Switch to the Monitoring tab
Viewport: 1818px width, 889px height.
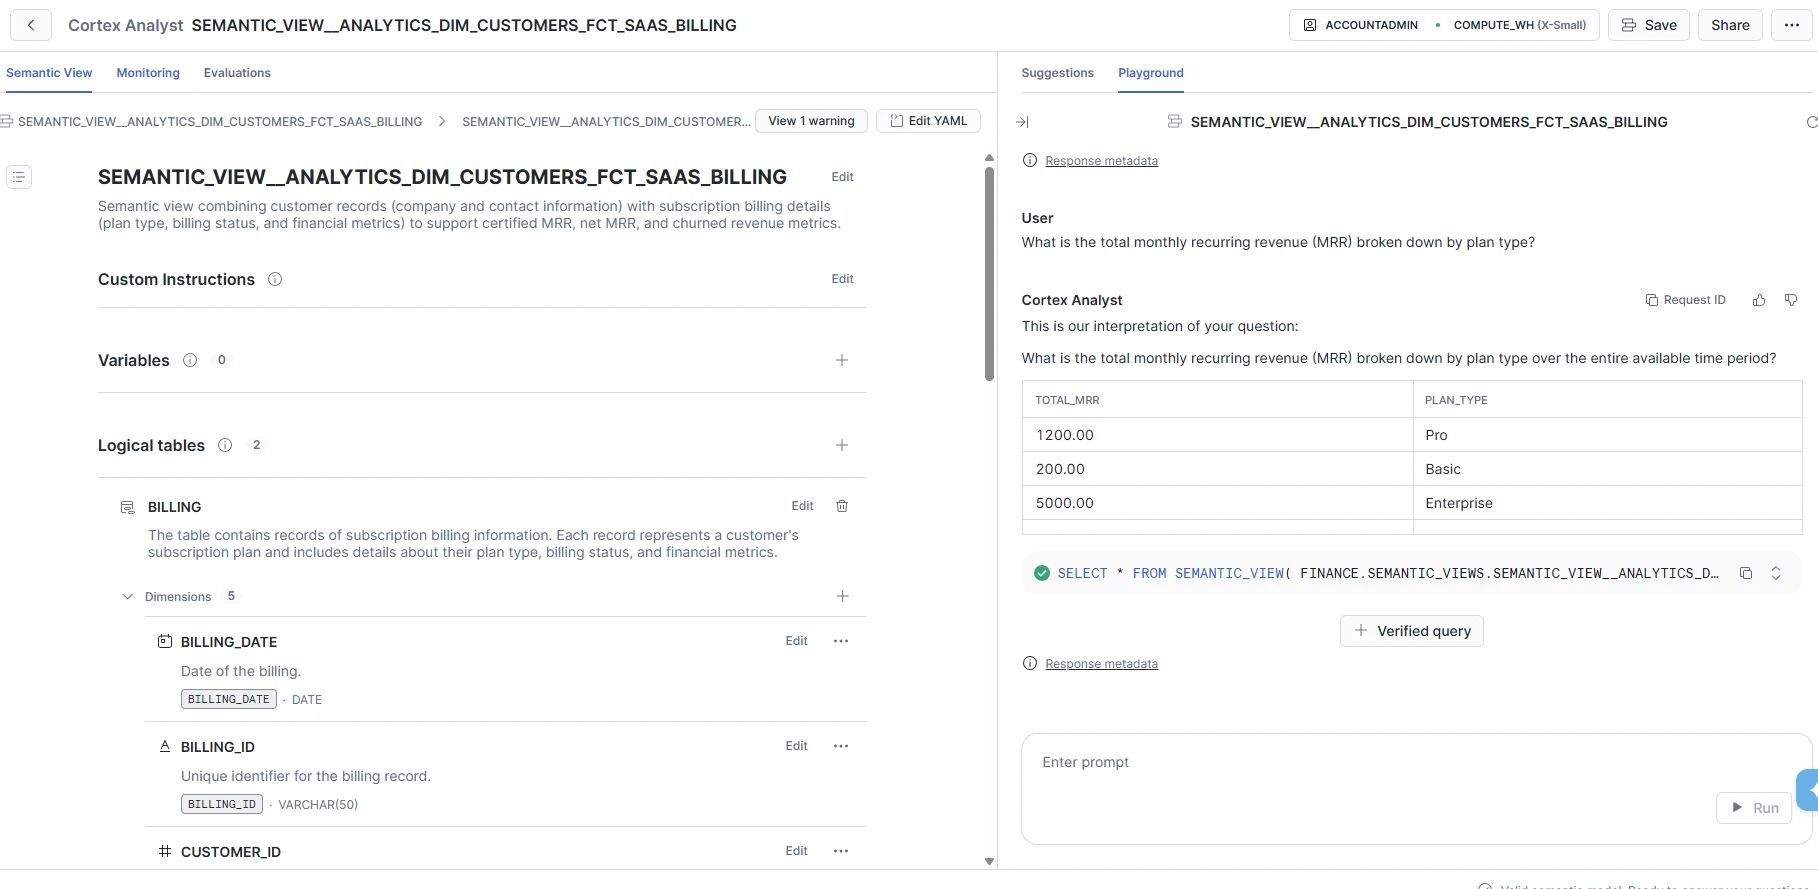tap(148, 73)
